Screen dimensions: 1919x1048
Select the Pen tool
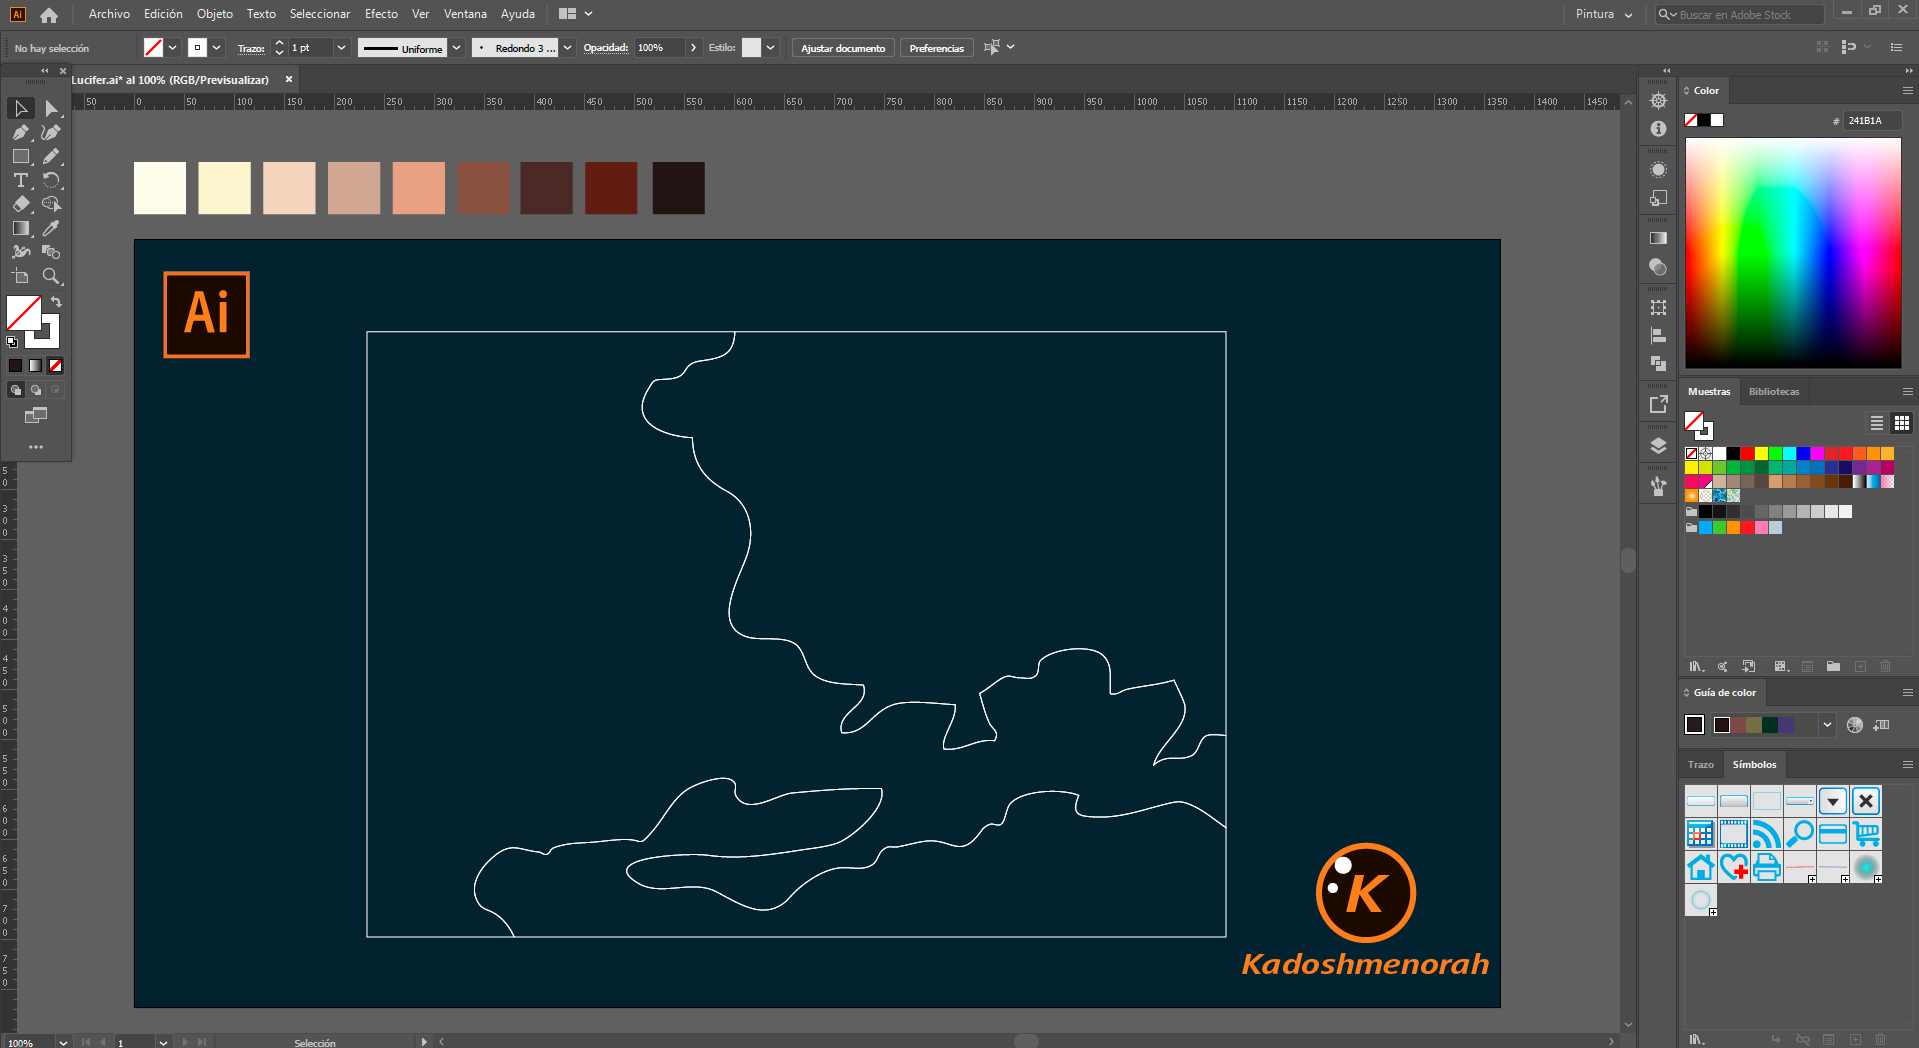click(x=21, y=132)
